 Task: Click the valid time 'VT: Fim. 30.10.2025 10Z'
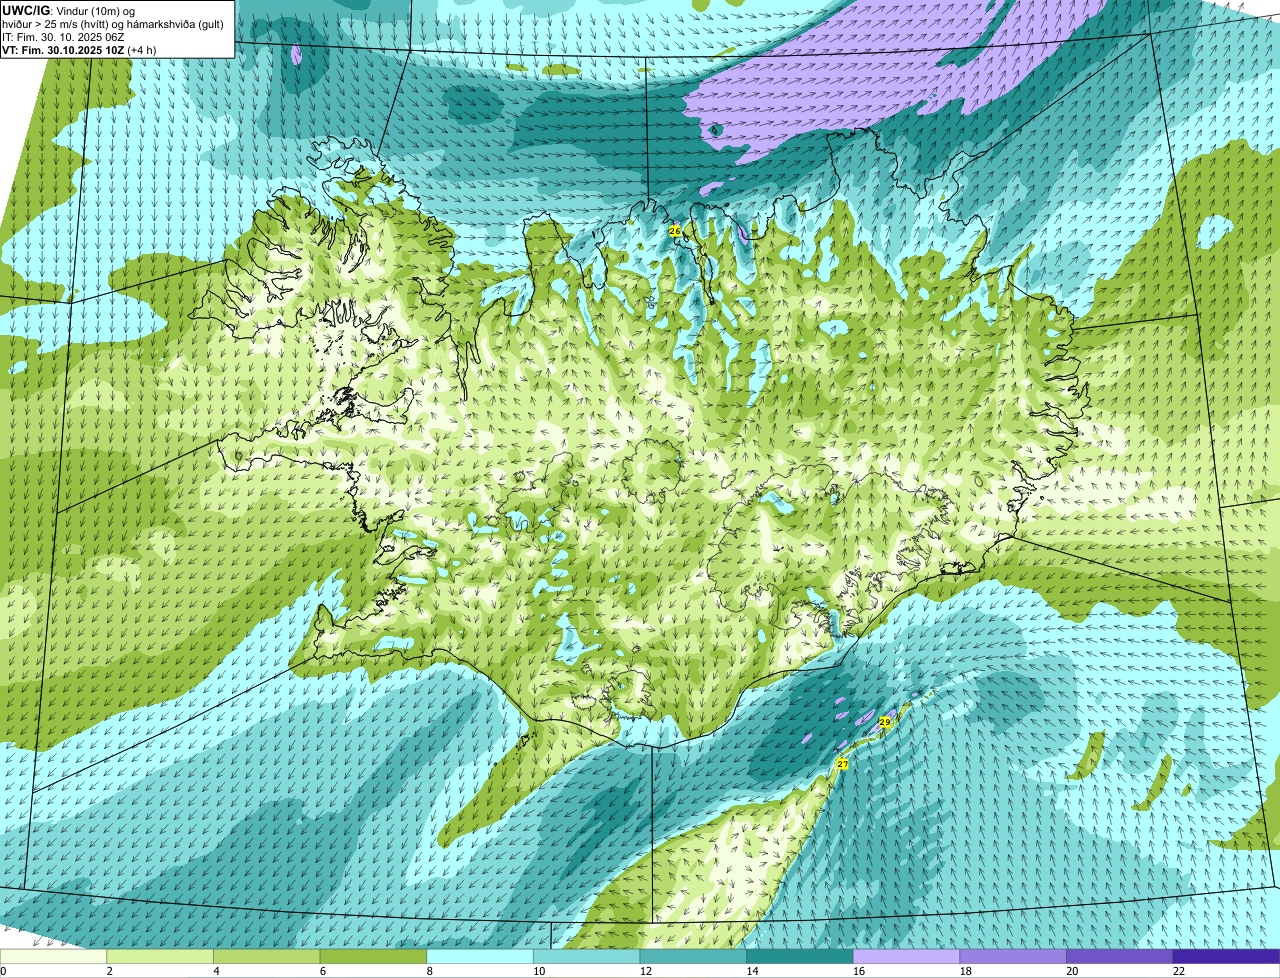[x=63, y=49]
